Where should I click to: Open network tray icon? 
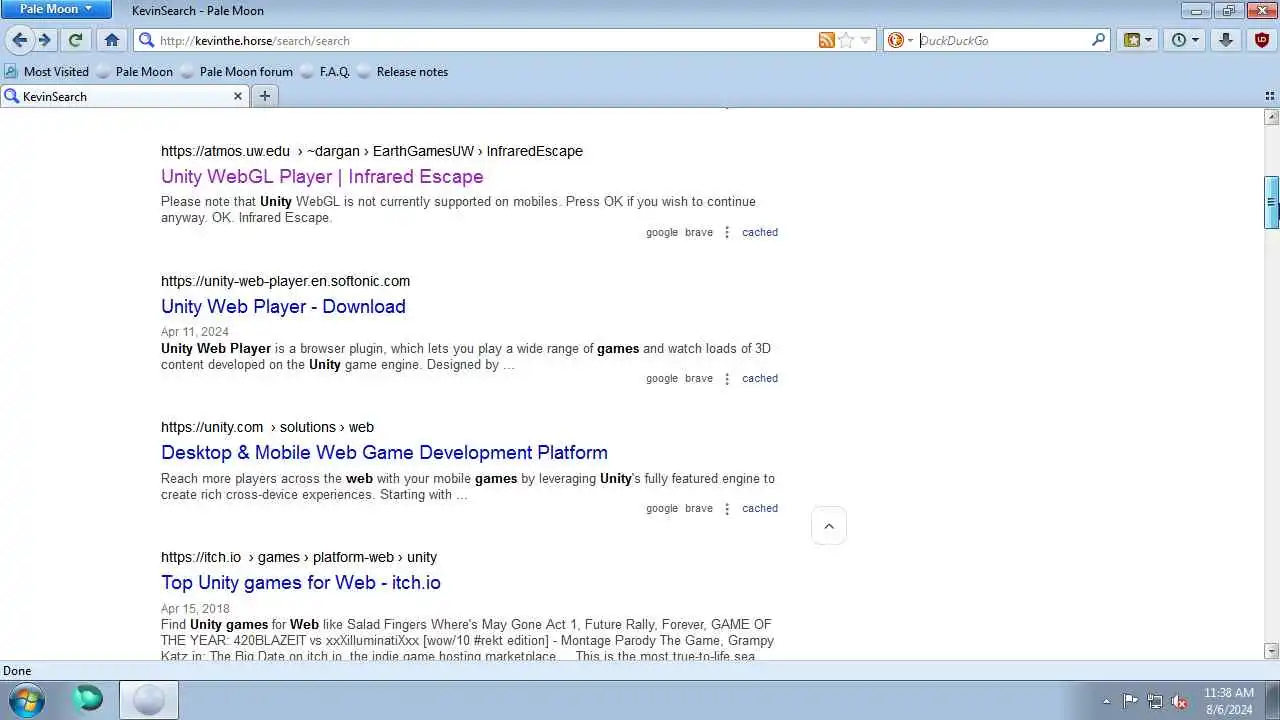tap(1155, 701)
